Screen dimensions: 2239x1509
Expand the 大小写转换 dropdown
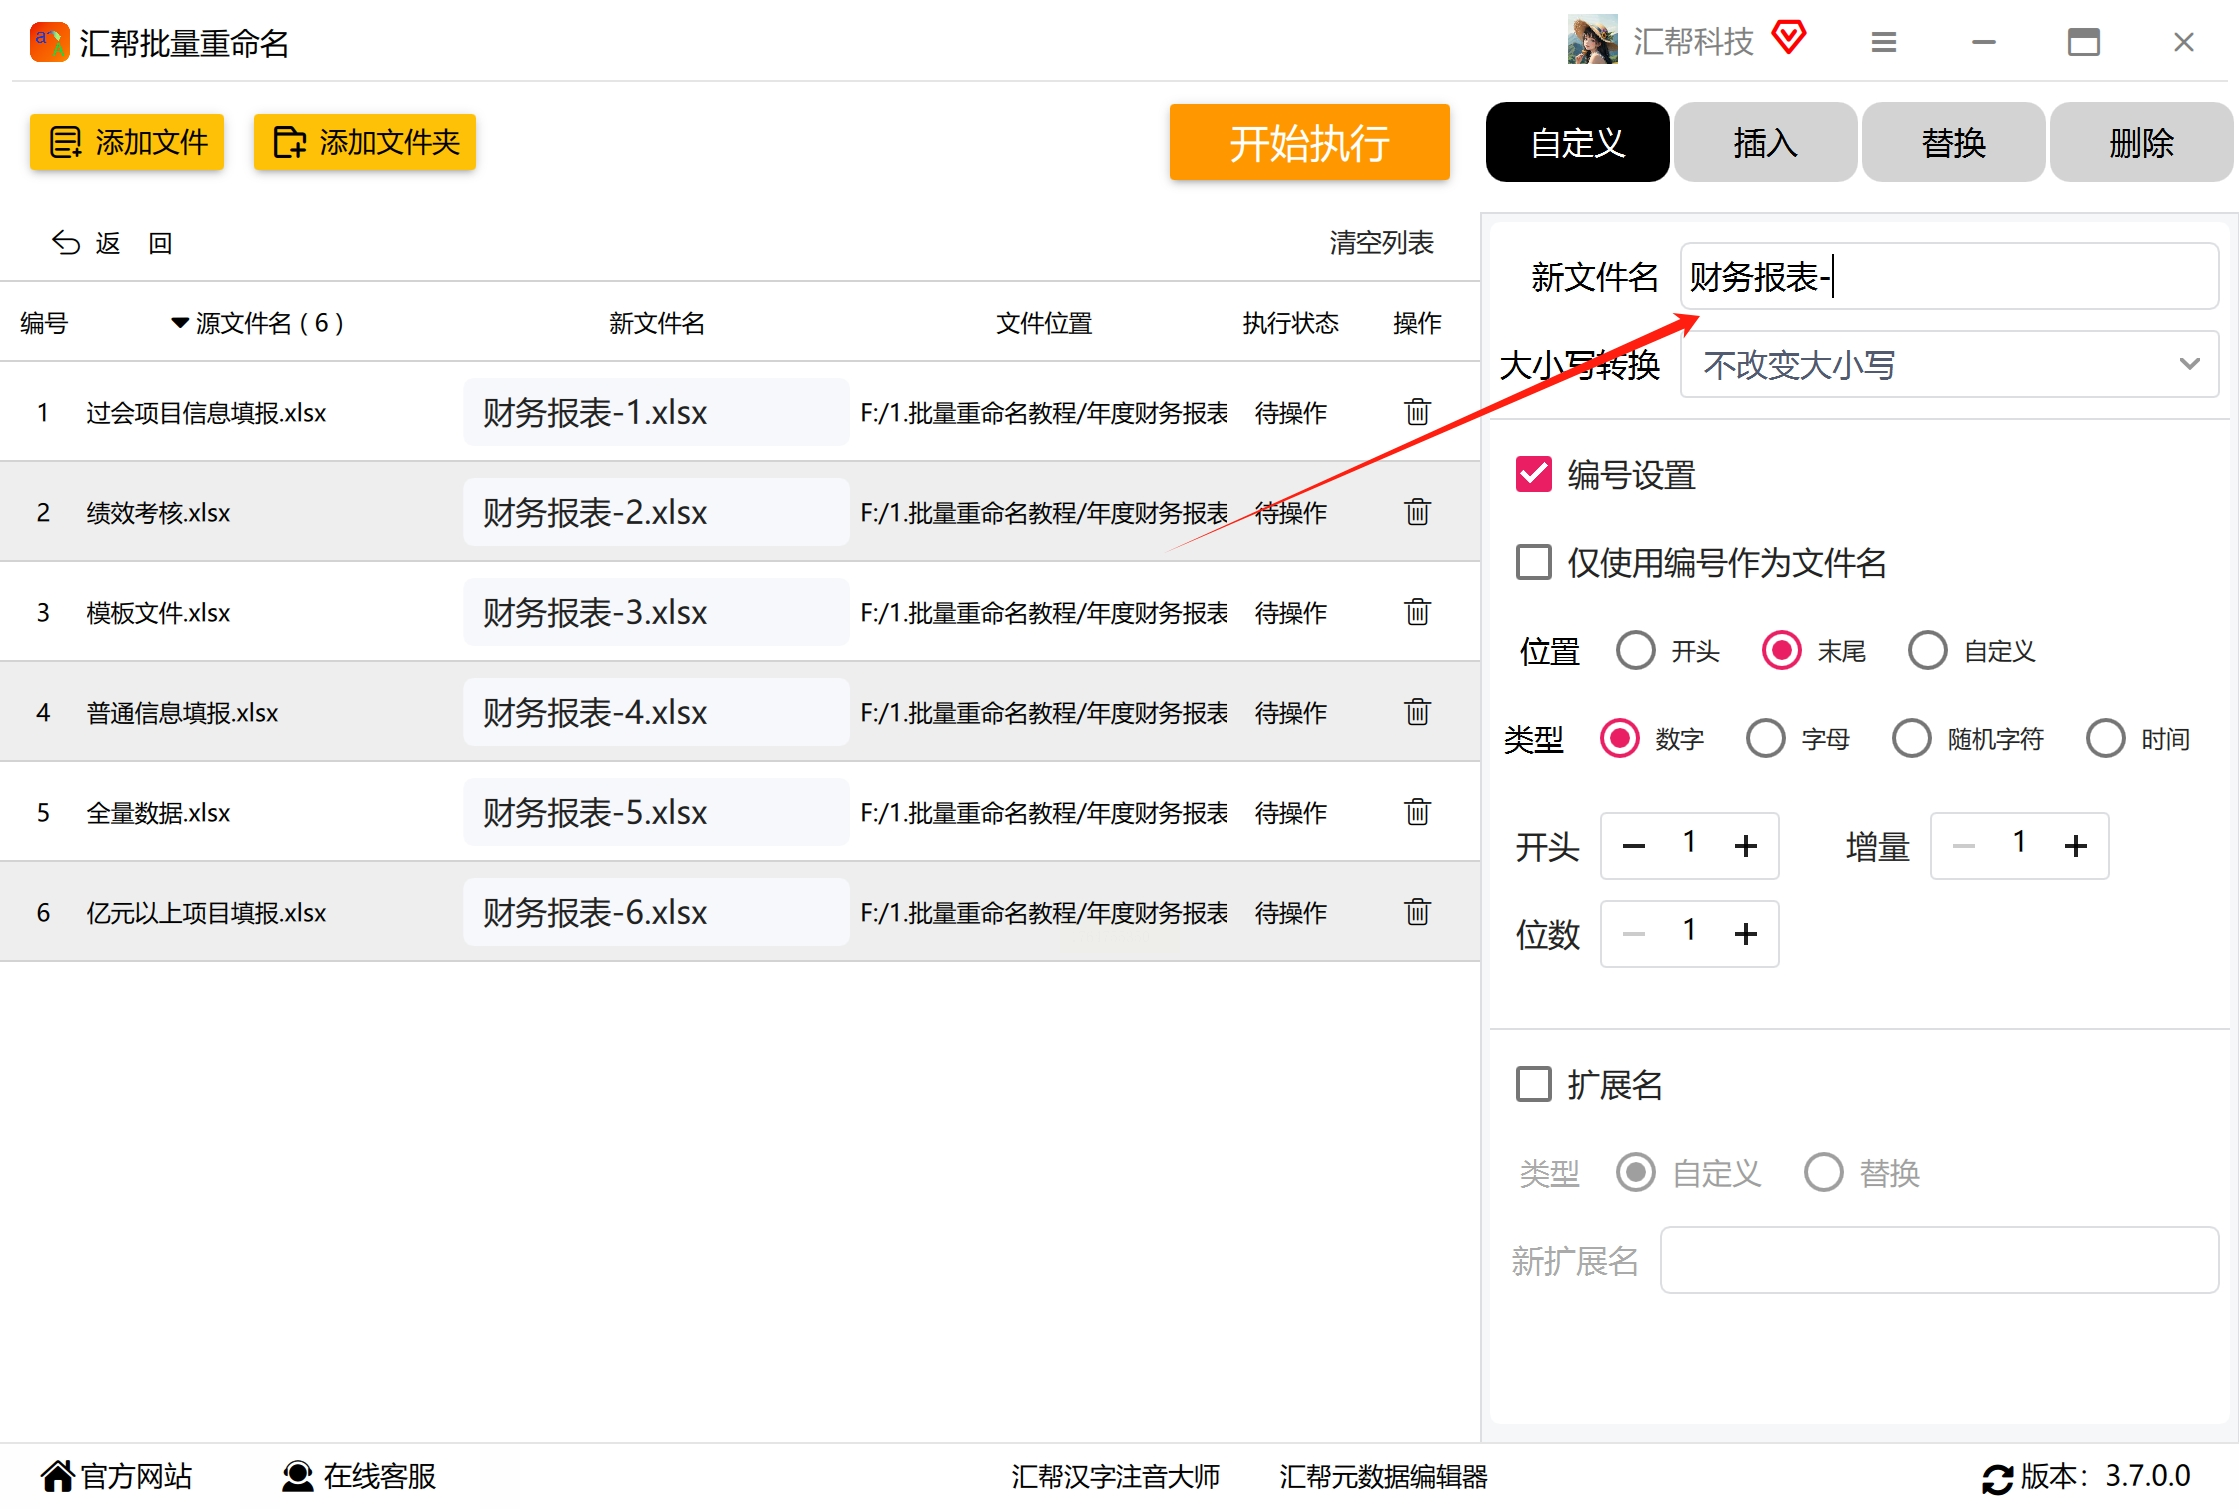click(x=1948, y=365)
